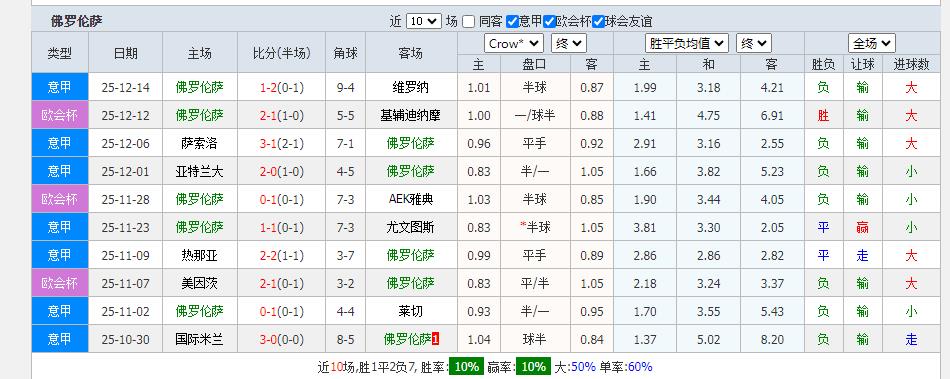Click the 日期 column header
This screenshot has height=379, width=950.
(125, 53)
